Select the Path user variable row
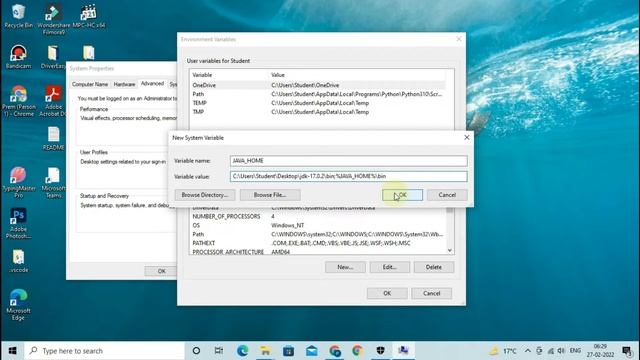 (318, 94)
